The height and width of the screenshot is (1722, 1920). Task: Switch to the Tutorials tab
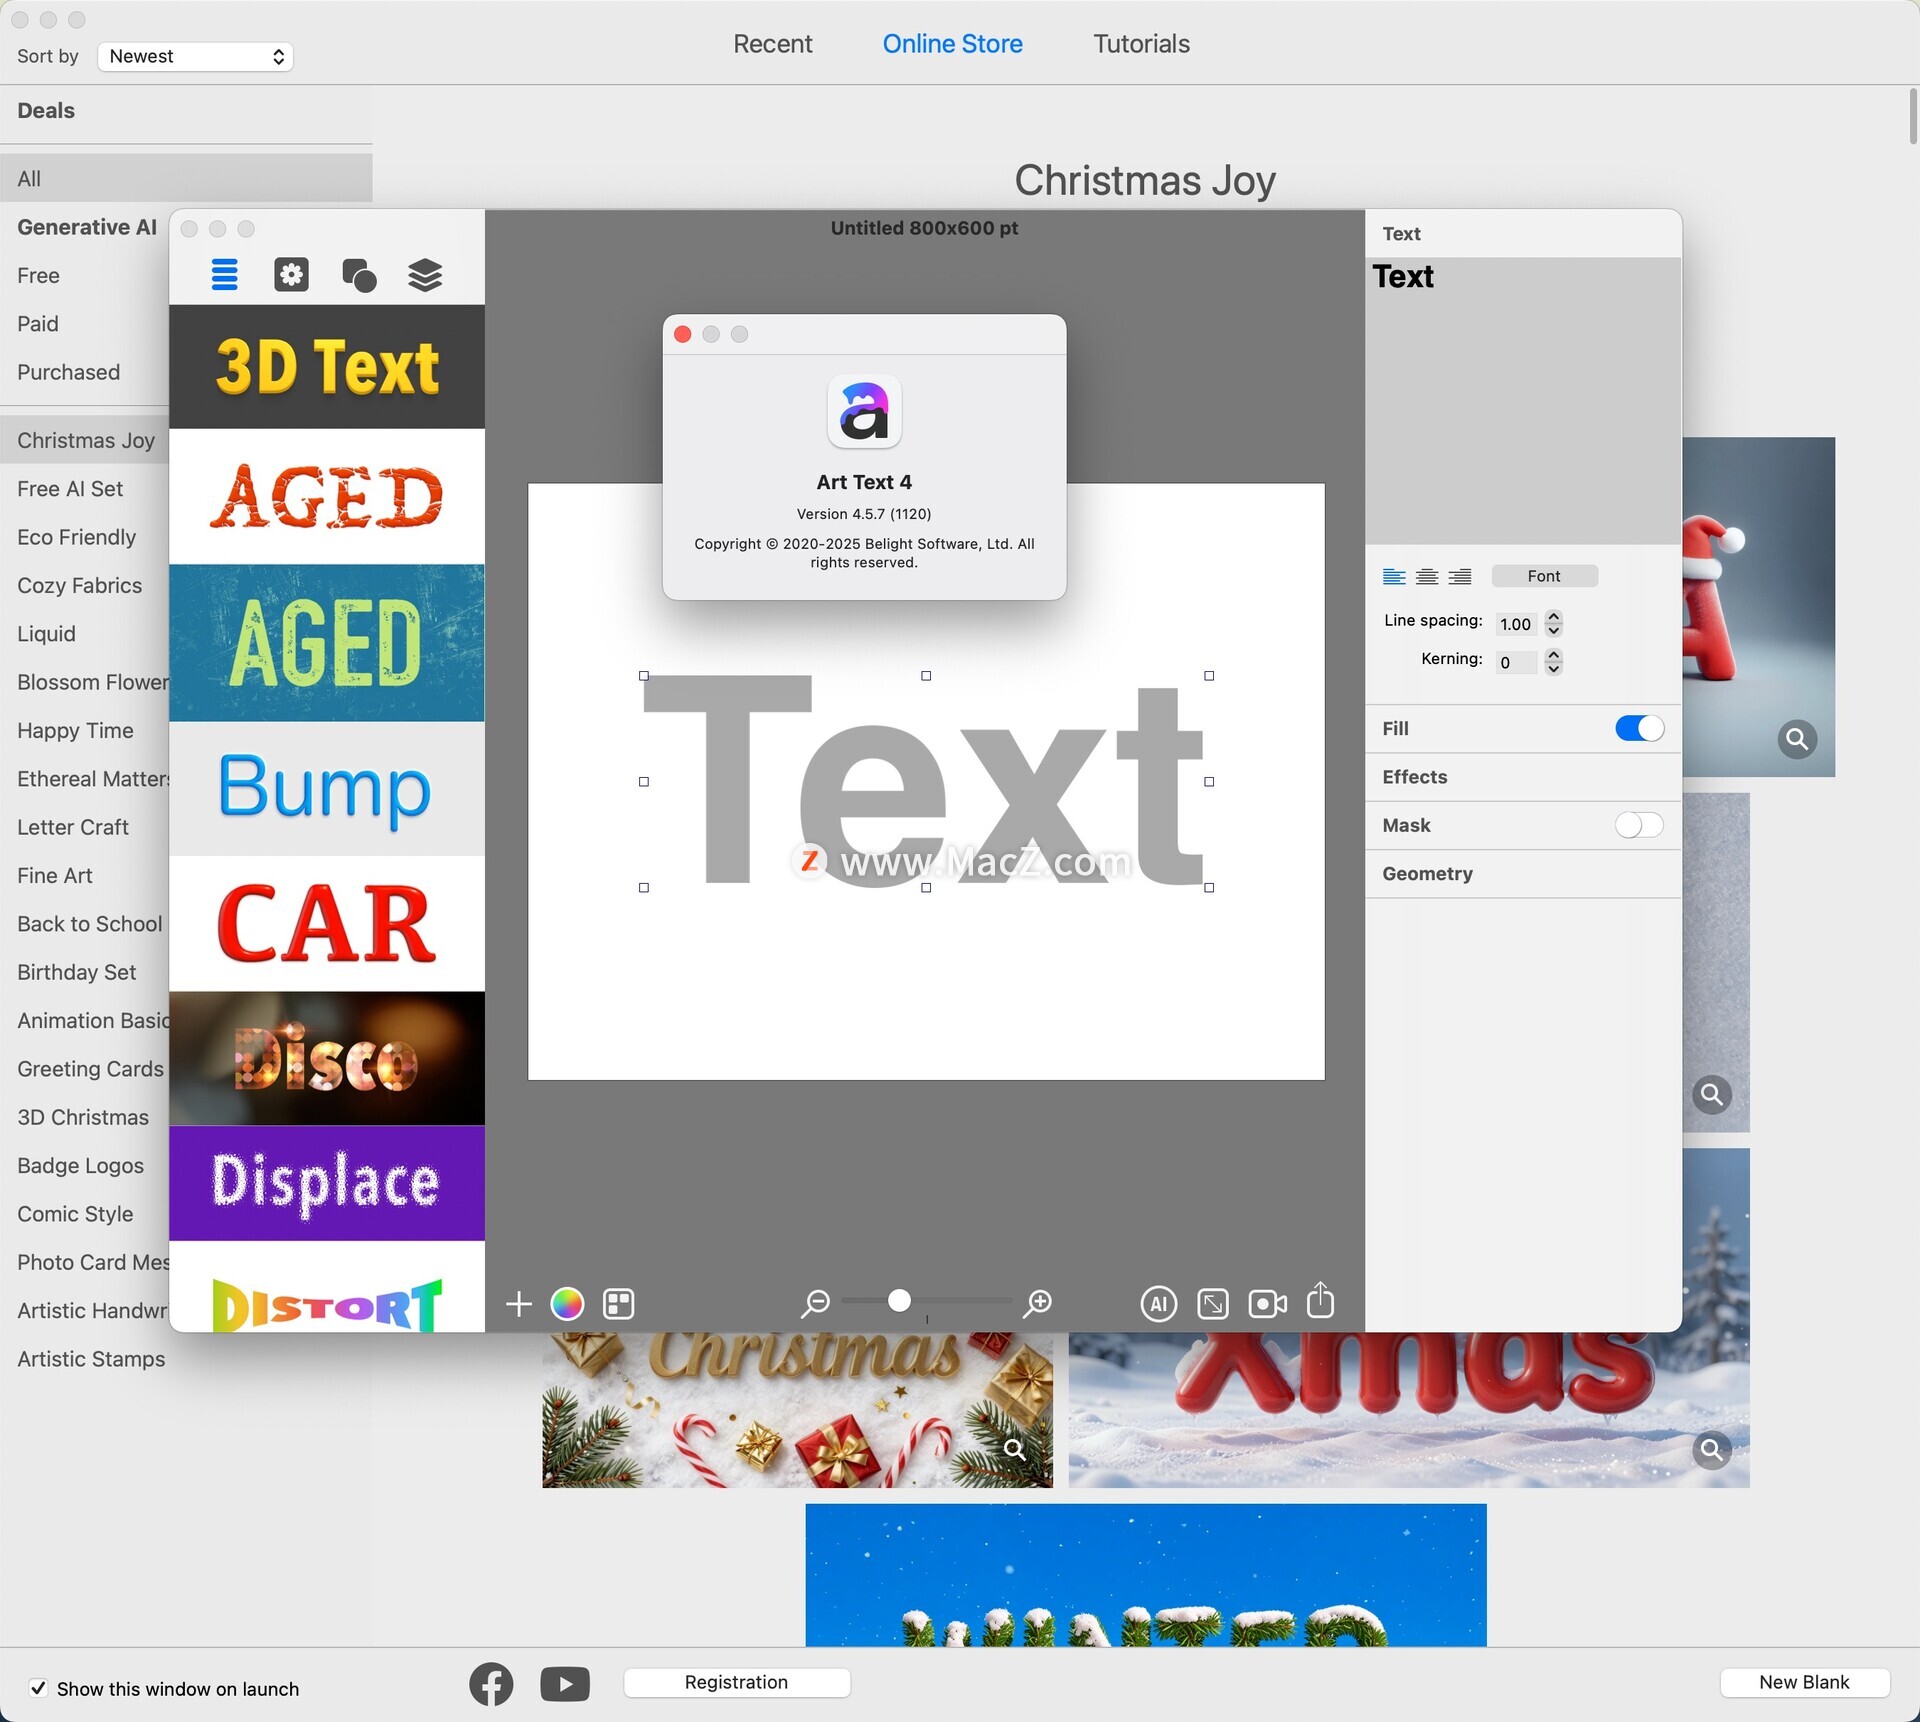point(1141,44)
